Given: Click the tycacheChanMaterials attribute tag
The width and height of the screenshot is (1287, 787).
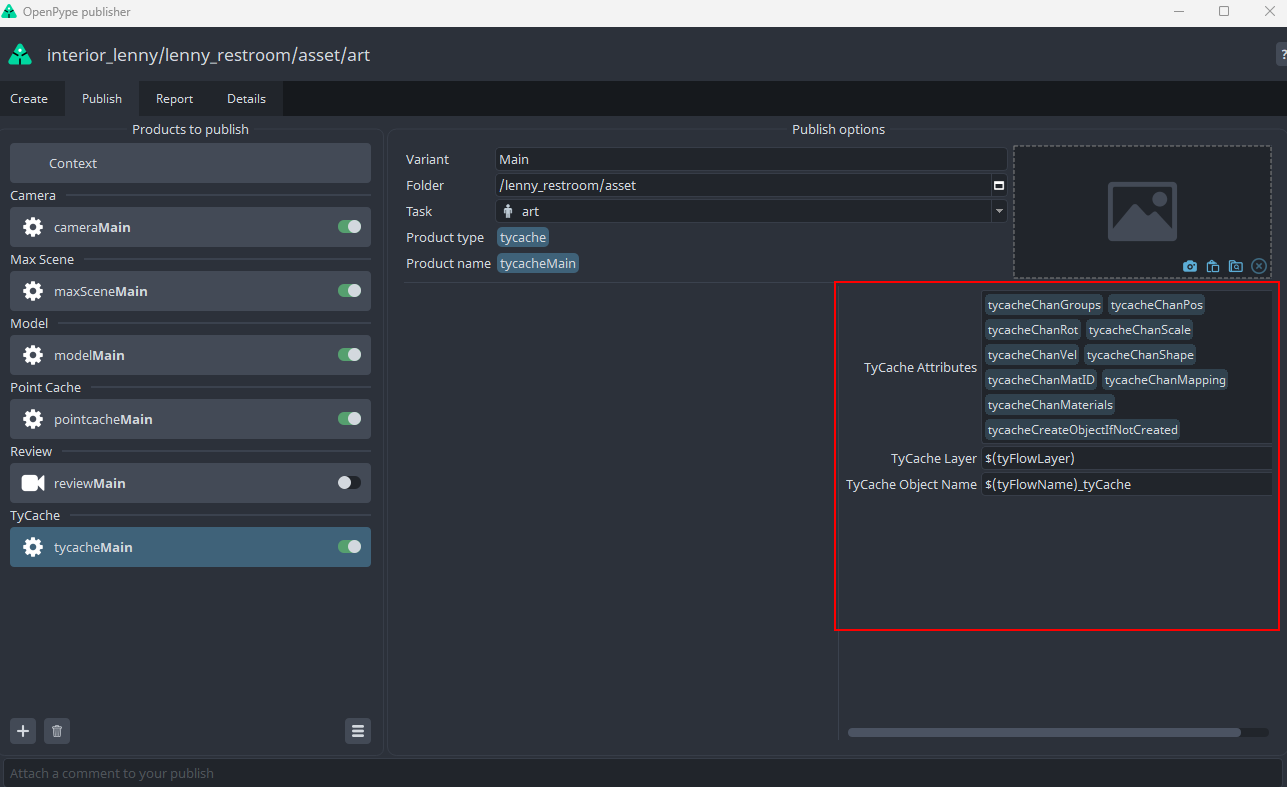Looking at the screenshot, I should click(x=1050, y=405).
